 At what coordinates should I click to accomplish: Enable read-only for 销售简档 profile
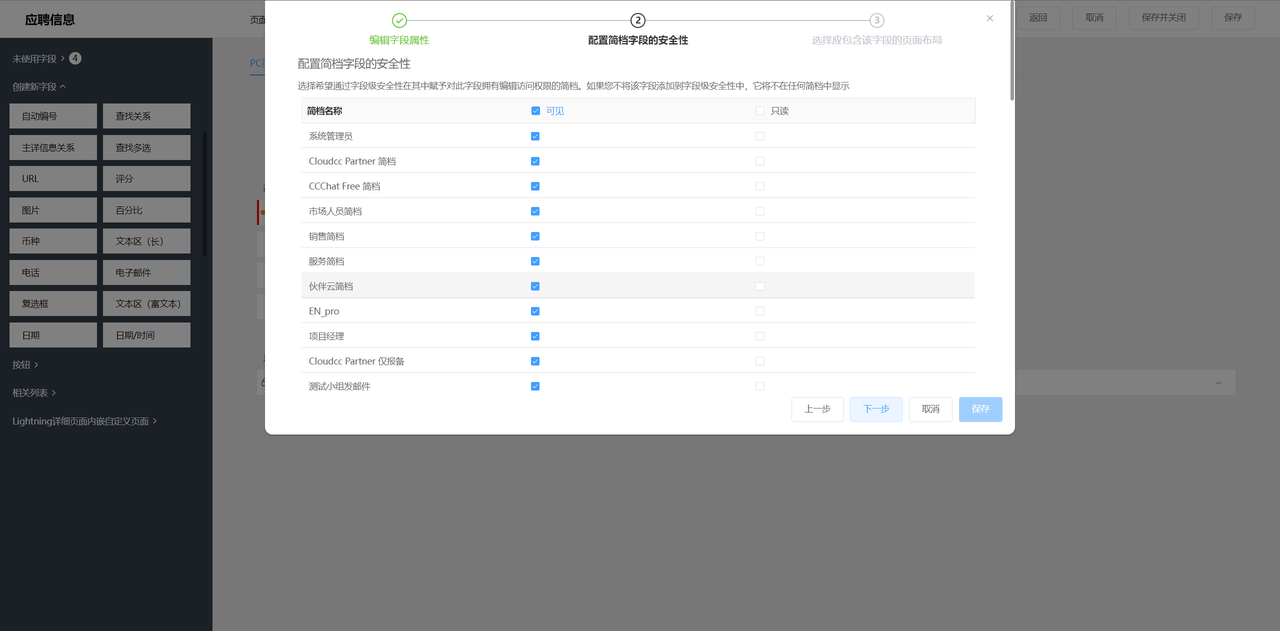(760, 236)
